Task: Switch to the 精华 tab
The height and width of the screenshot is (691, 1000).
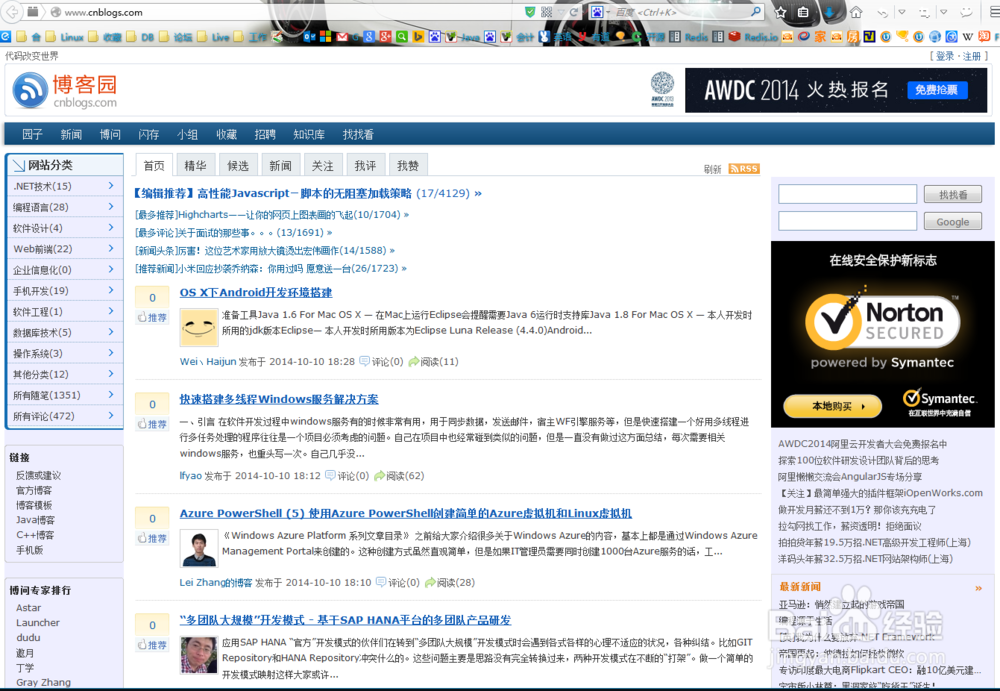Action: pos(195,165)
